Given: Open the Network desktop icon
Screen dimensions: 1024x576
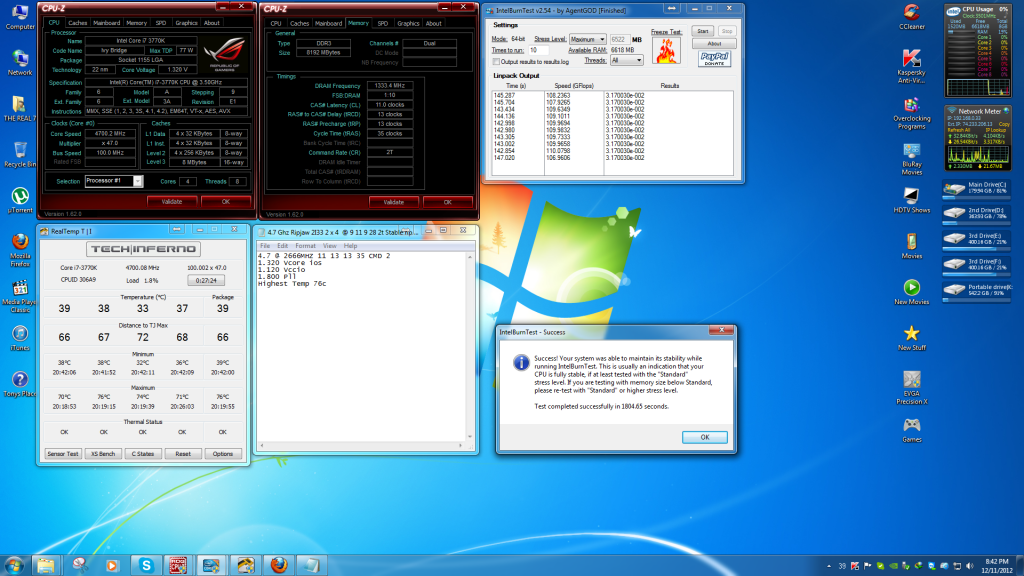Looking at the screenshot, I should (x=20, y=63).
